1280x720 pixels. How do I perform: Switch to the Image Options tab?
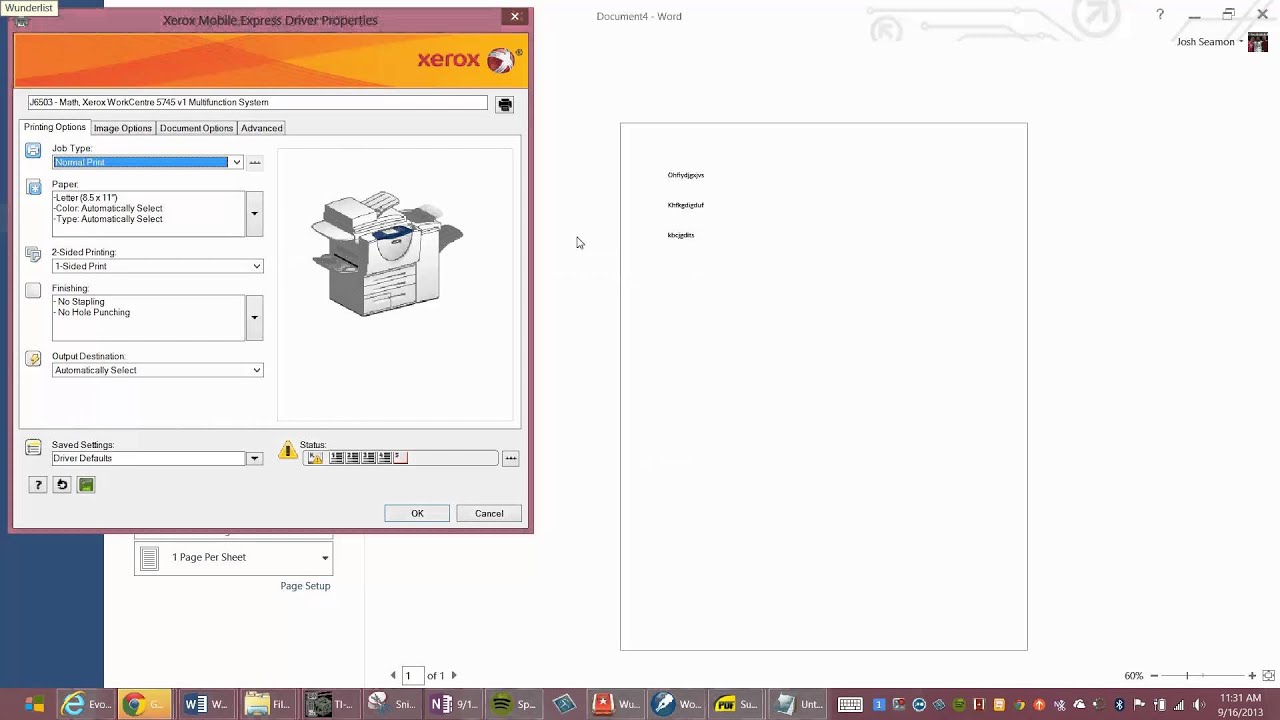[123, 128]
